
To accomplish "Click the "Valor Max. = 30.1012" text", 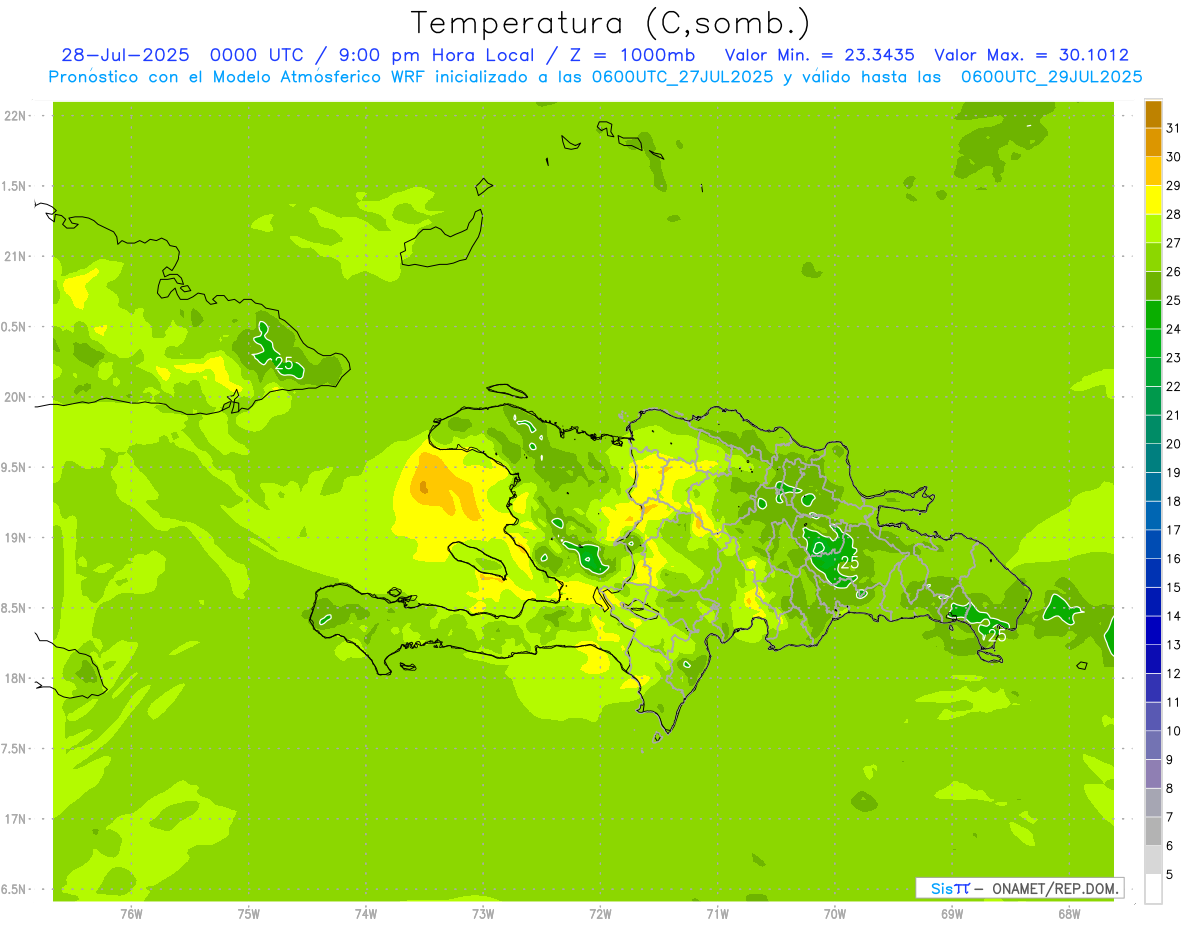I will pyautogui.click(x=1031, y=55).
